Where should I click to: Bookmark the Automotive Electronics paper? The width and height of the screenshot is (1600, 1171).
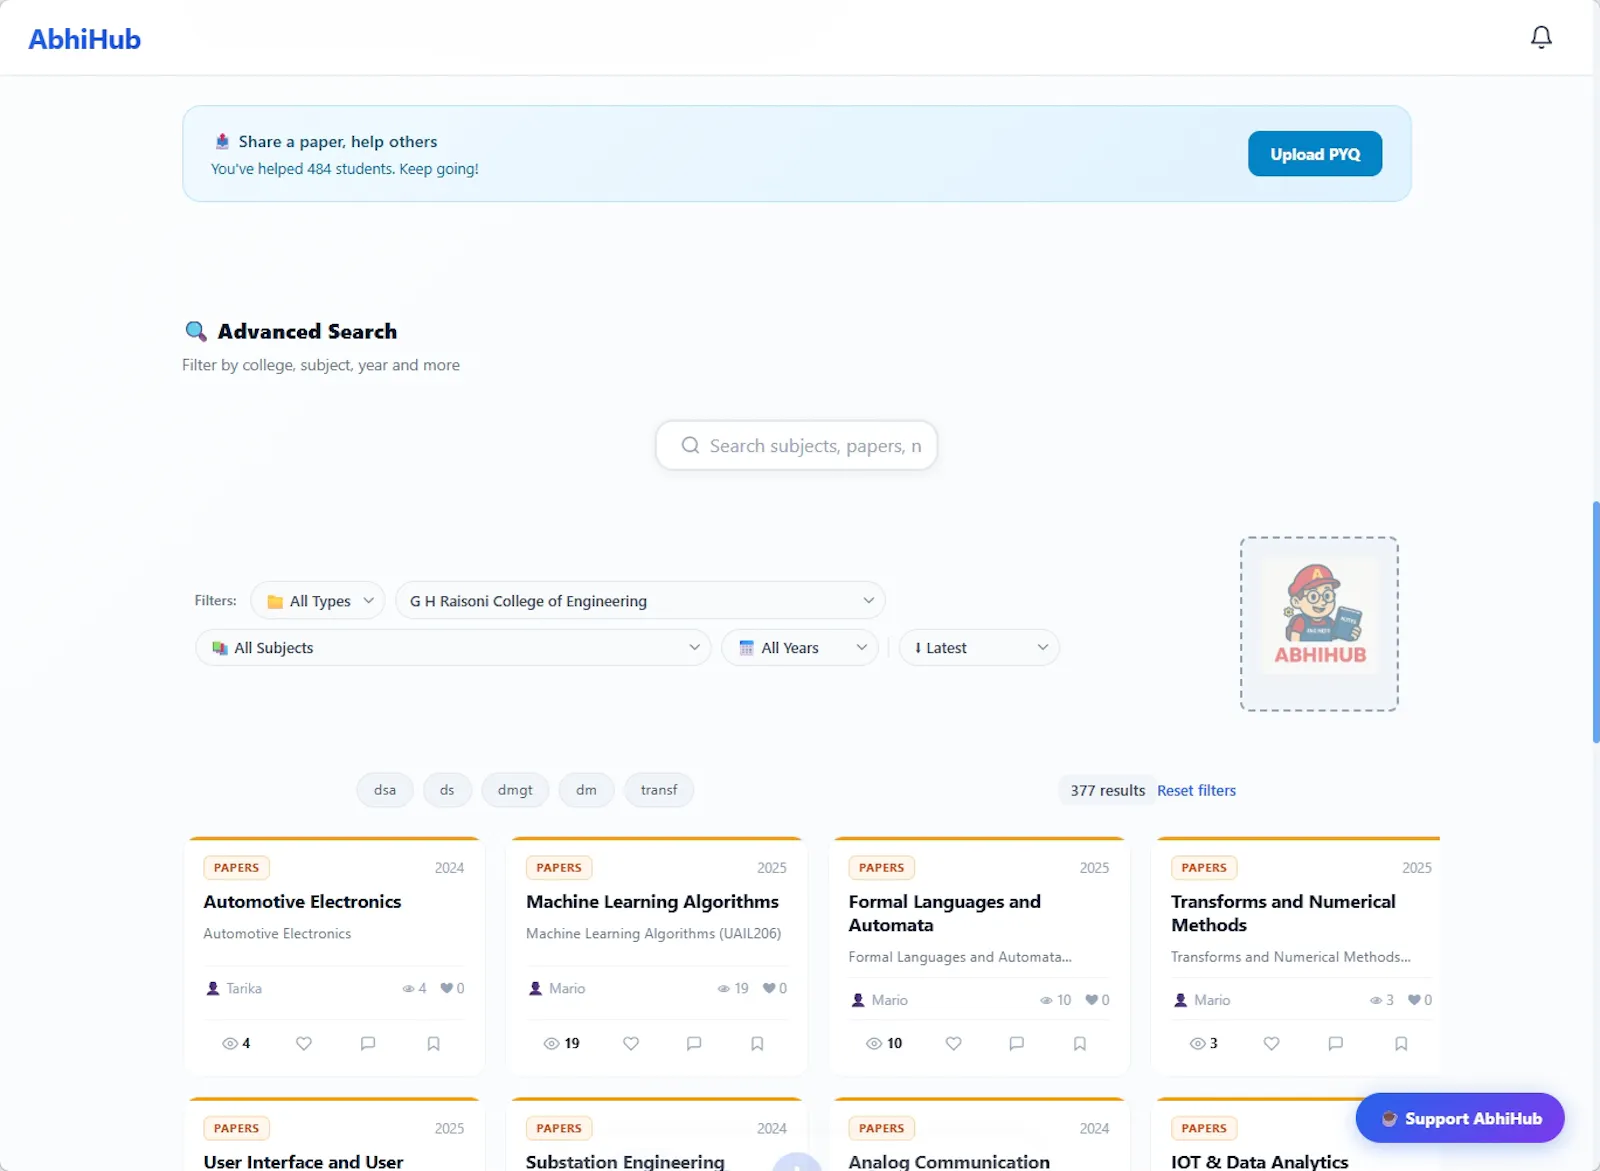(x=433, y=1043)
